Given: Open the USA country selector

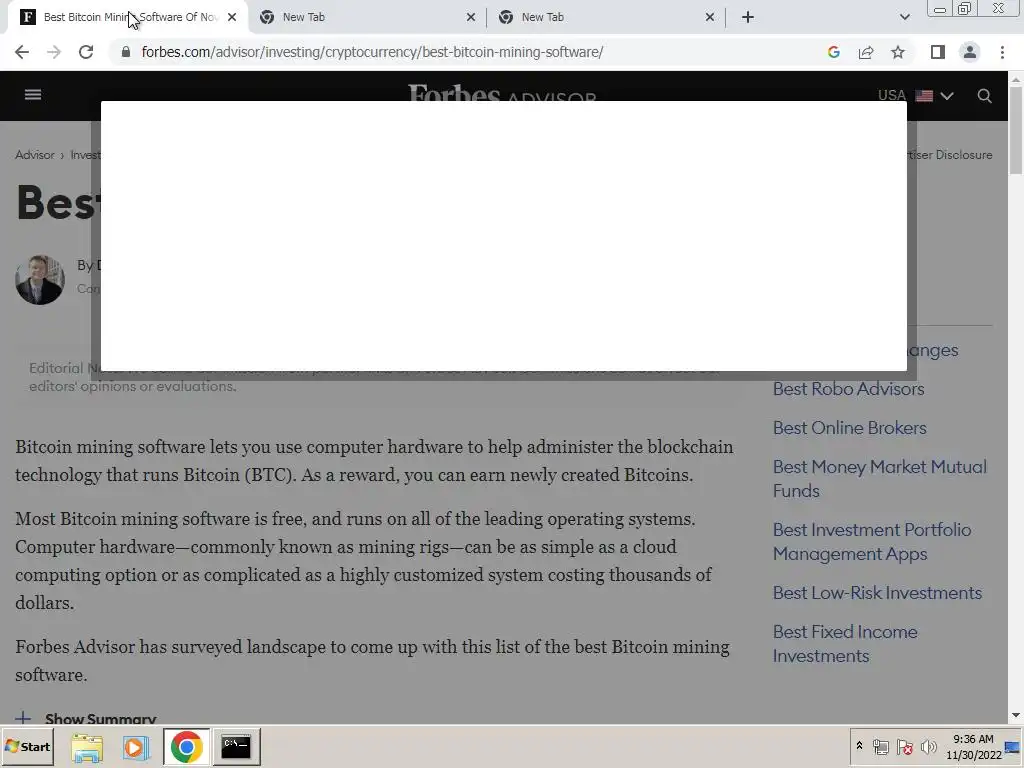Looking at the screenshot, I should coord(916,96).
